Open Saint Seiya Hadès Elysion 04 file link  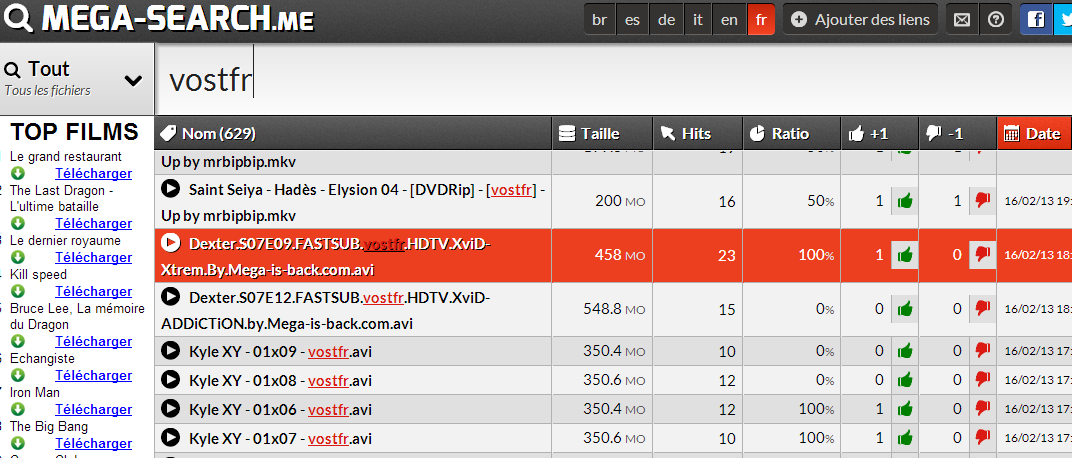point(353,202)
